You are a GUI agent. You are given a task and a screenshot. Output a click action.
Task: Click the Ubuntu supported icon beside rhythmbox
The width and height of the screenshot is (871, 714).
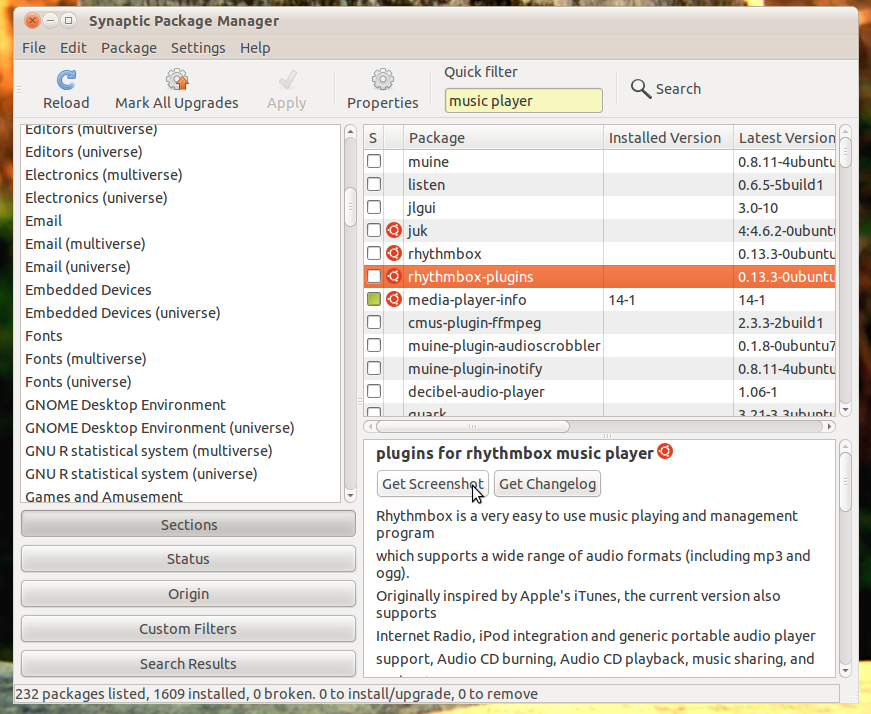(394, 253)
